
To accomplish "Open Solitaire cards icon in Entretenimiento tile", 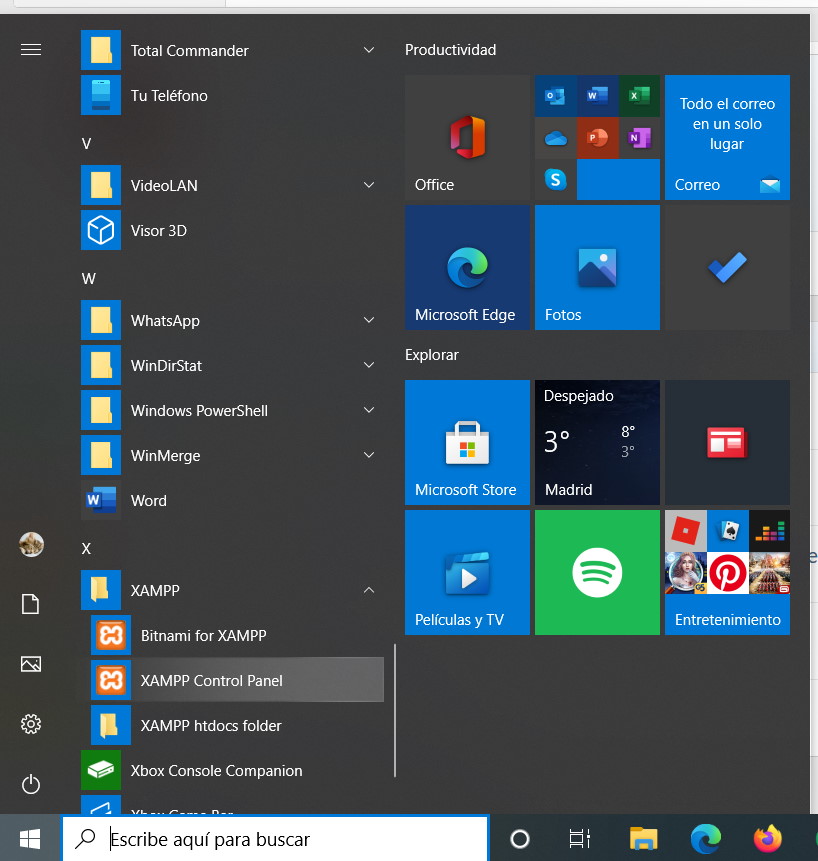I will 727,531.
